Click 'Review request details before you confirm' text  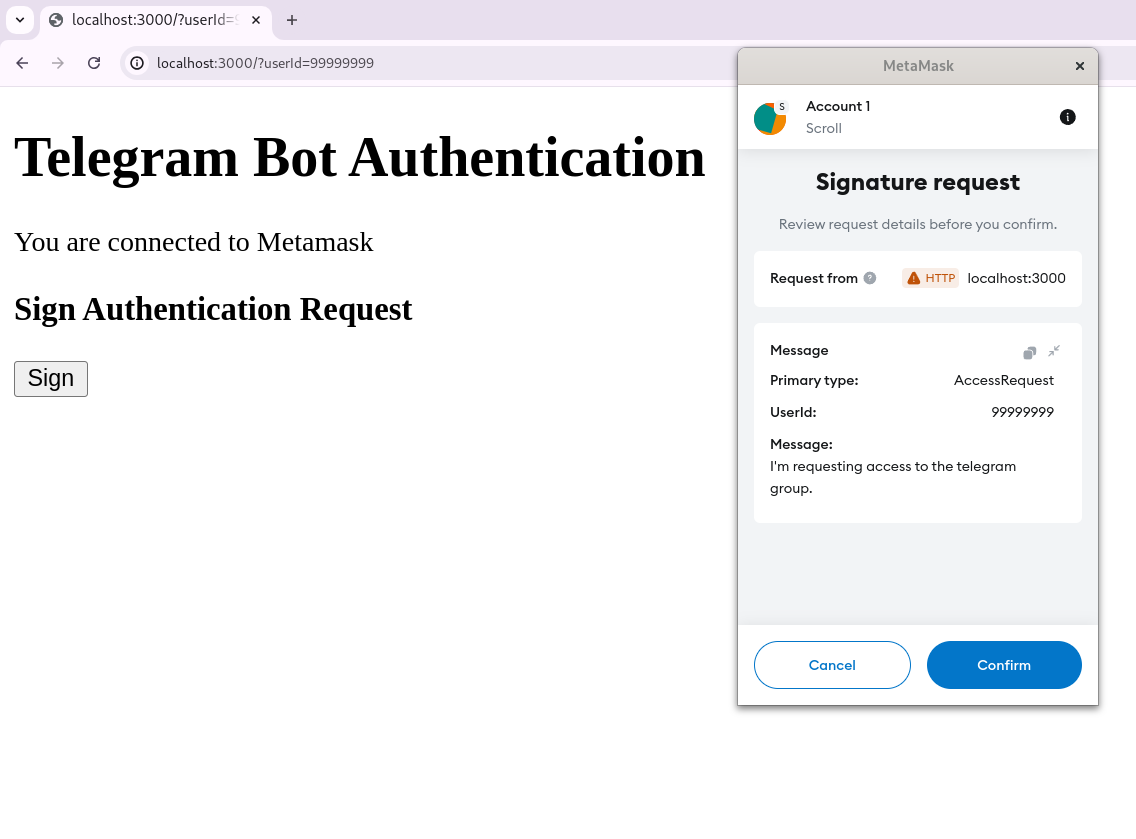coord(917,224)
